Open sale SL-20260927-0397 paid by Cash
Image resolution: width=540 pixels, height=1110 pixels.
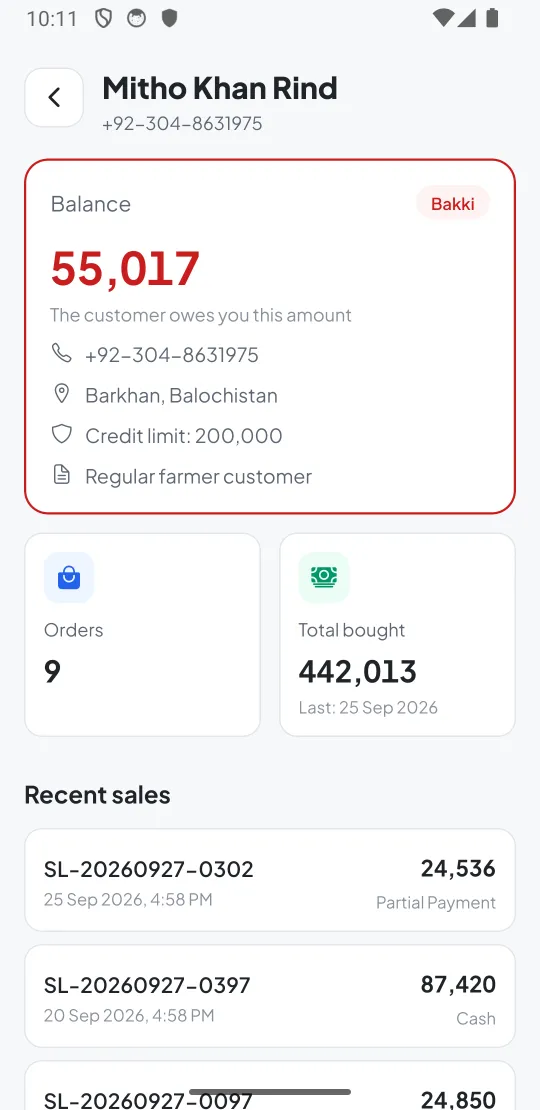tap(270, 995)
